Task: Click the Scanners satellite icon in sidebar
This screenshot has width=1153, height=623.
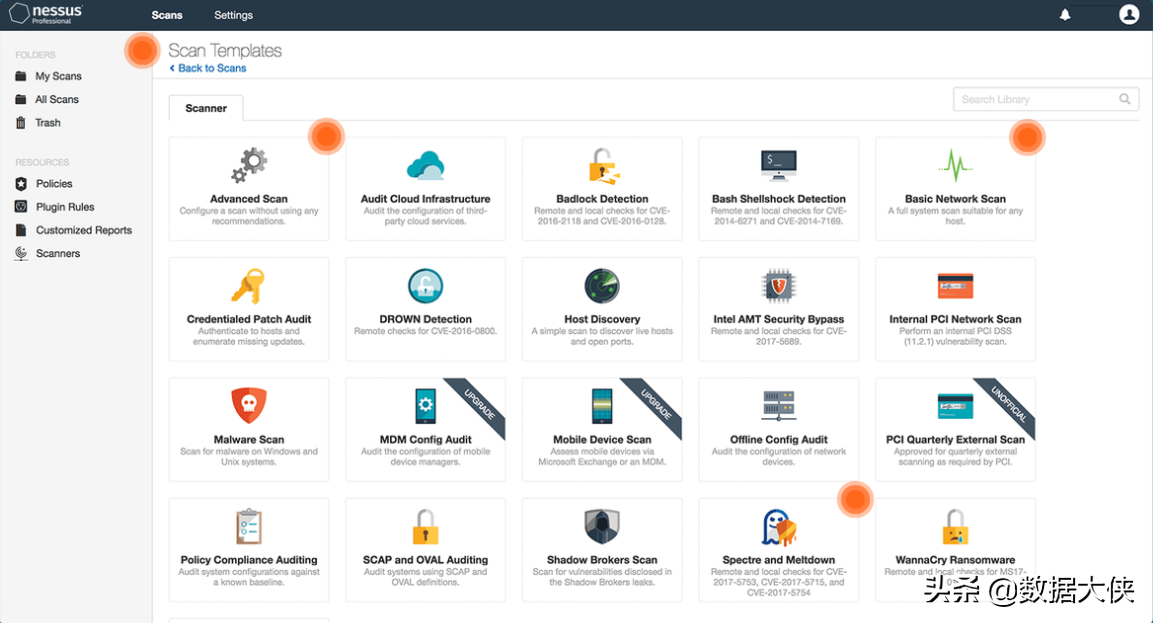Action: click(x=21, y=254)
